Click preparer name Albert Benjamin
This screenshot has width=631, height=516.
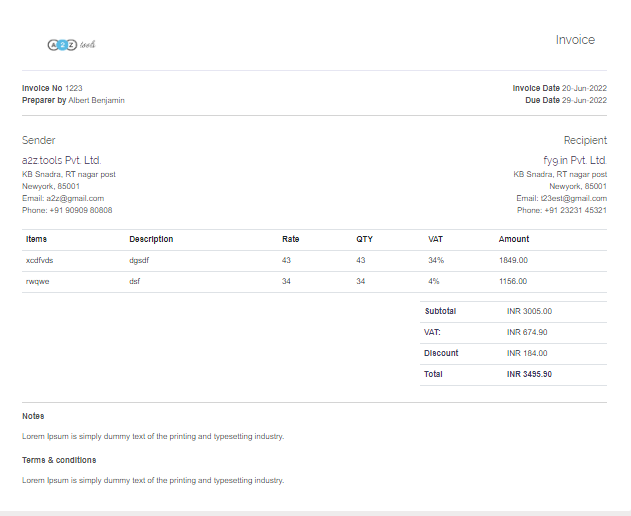[97, 100]
